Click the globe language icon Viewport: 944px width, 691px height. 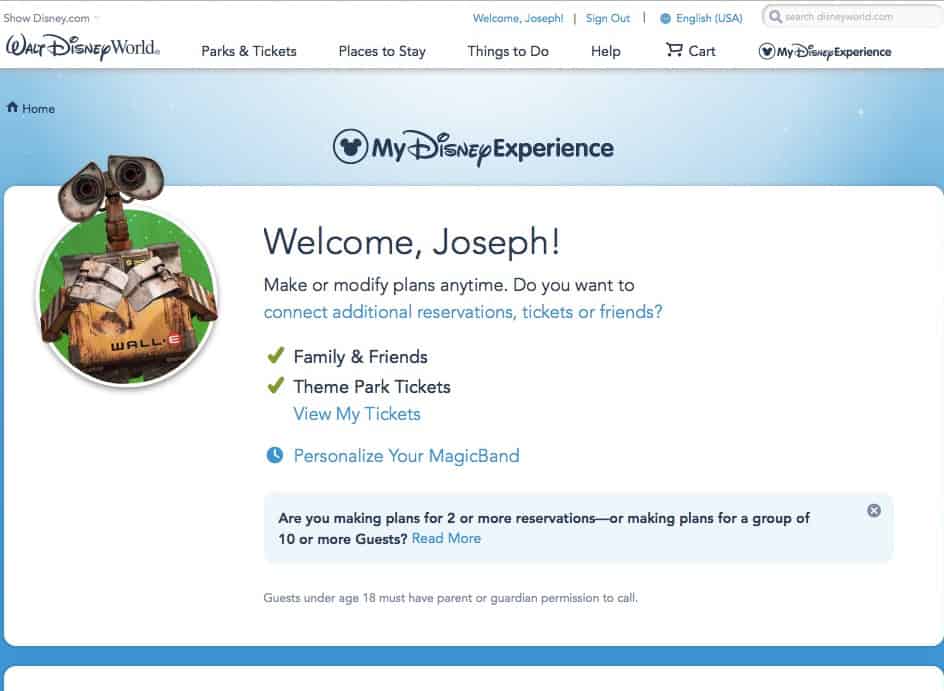(x=665, y=19)
